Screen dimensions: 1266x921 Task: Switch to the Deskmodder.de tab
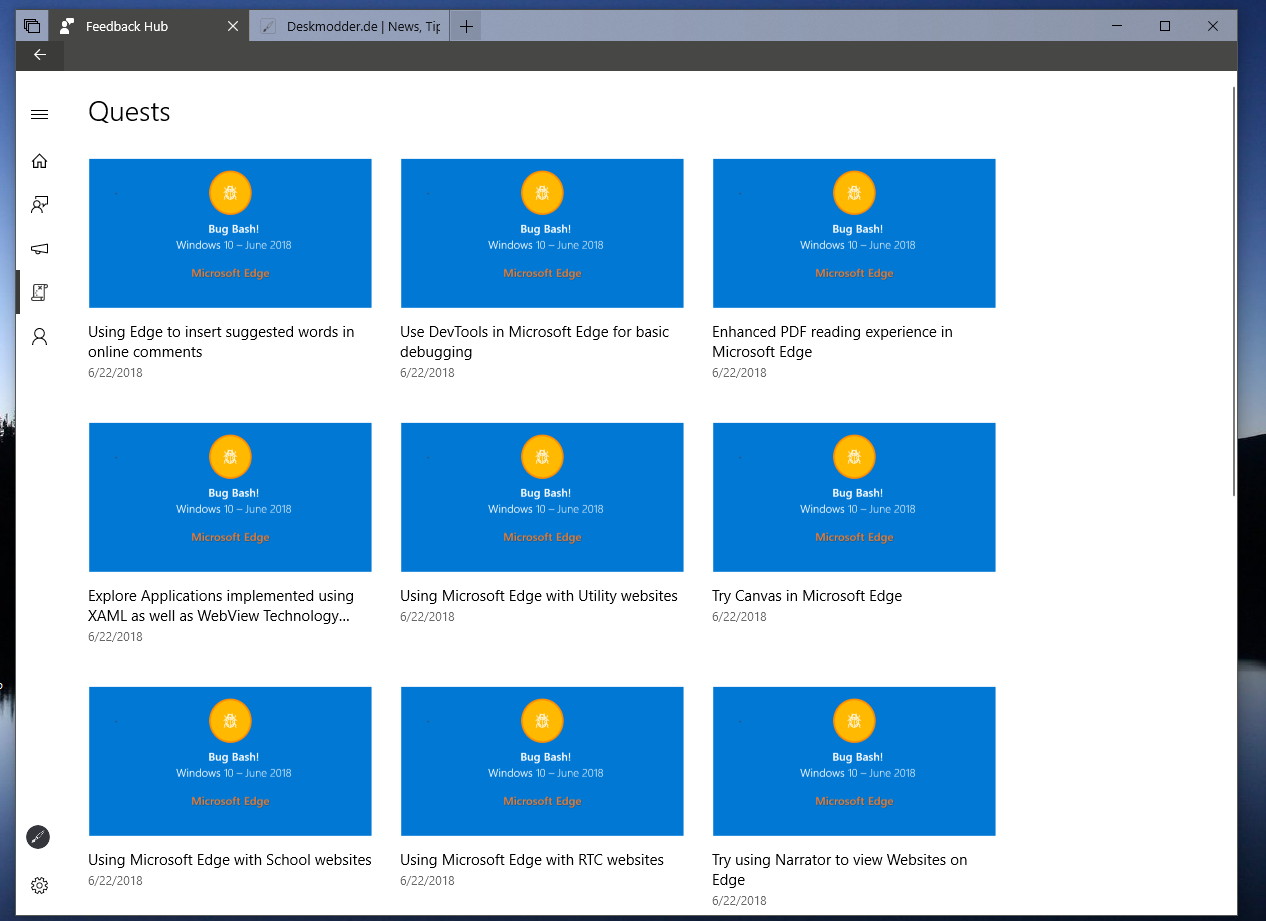(350, 26)
